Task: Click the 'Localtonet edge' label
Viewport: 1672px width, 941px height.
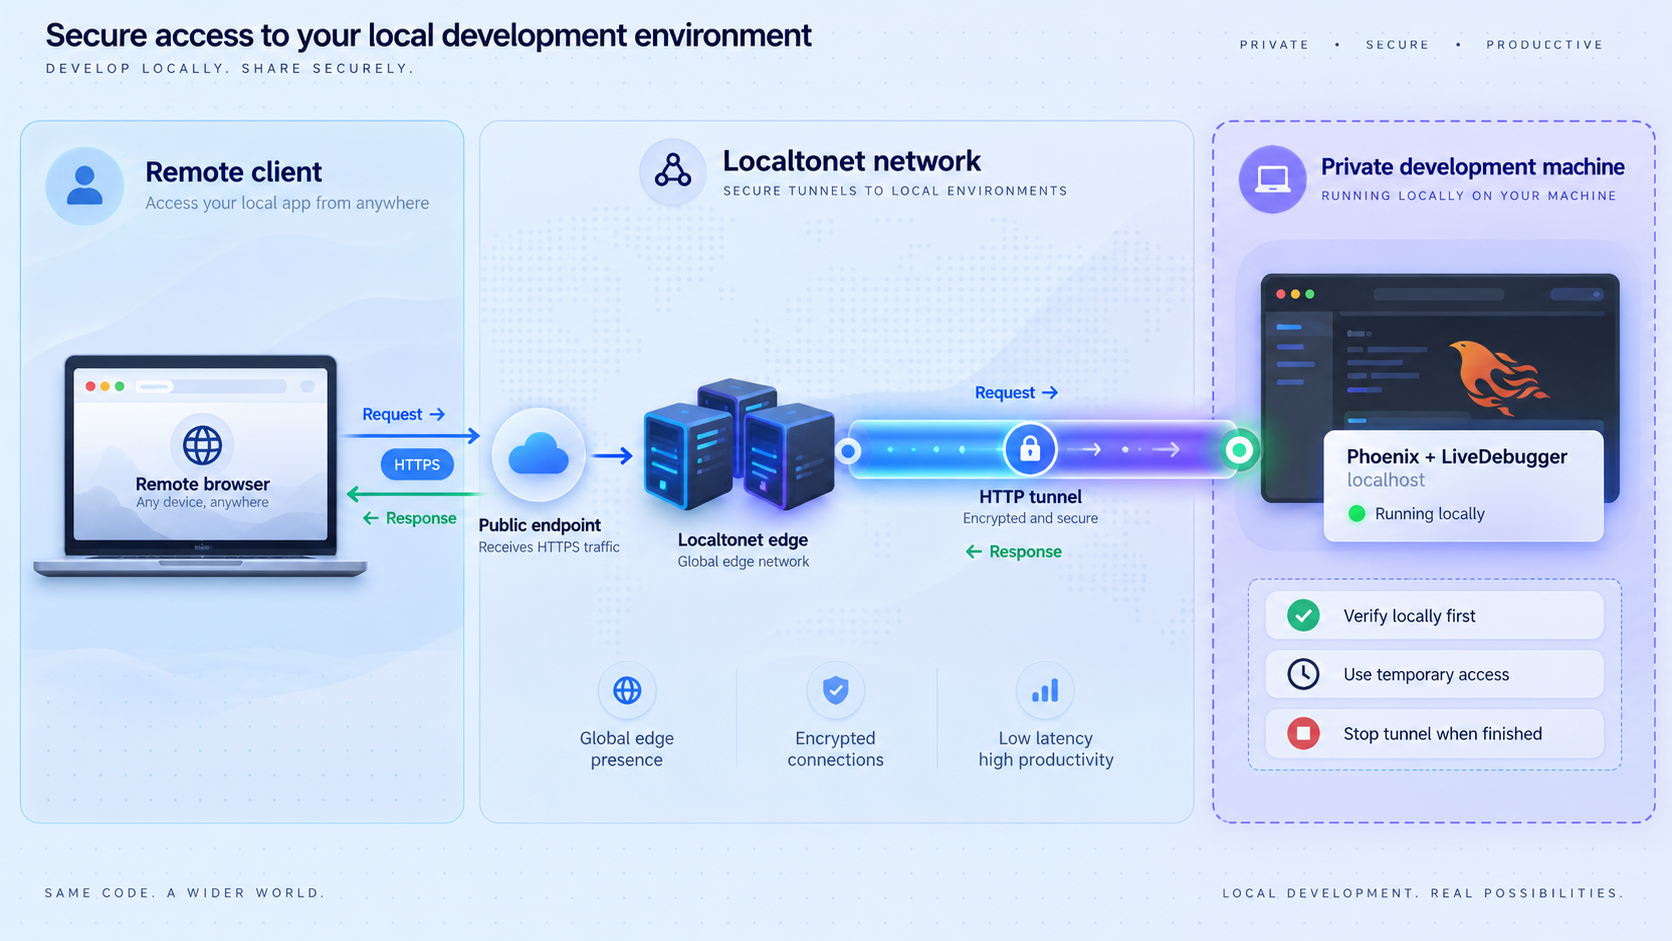Action: click(x=743, y=540)
